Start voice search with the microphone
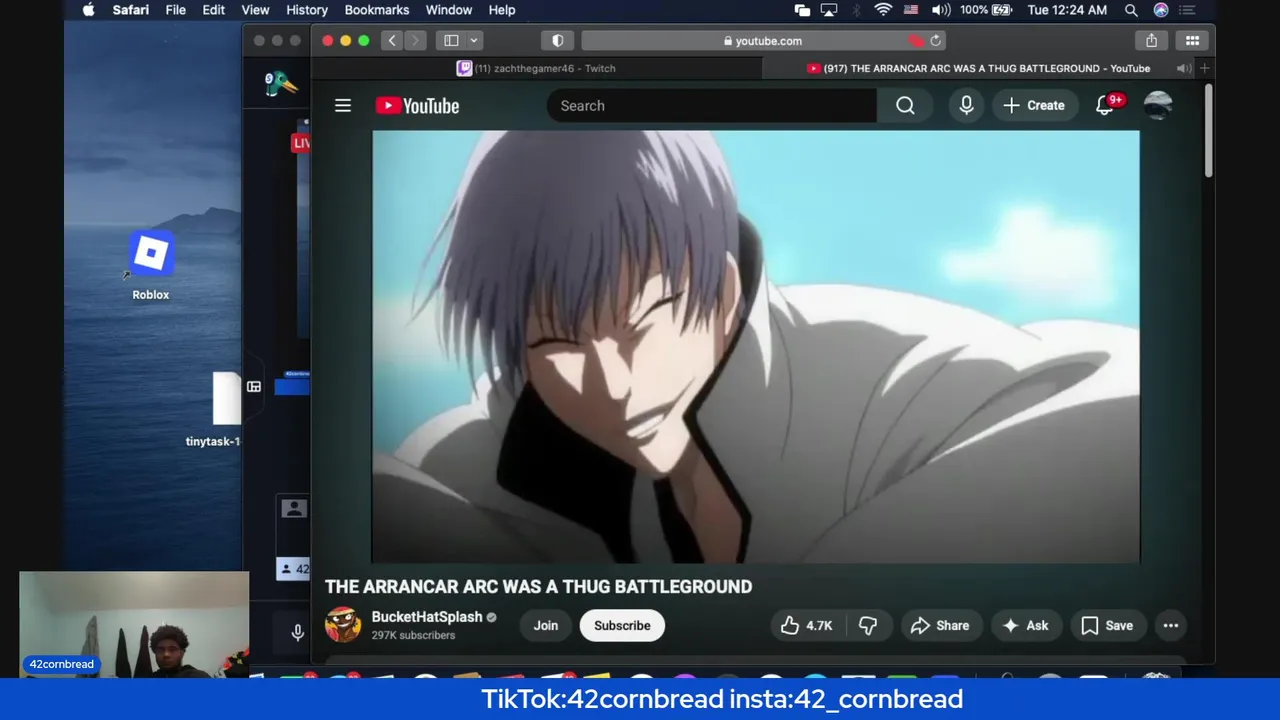 tap(966, 105)
